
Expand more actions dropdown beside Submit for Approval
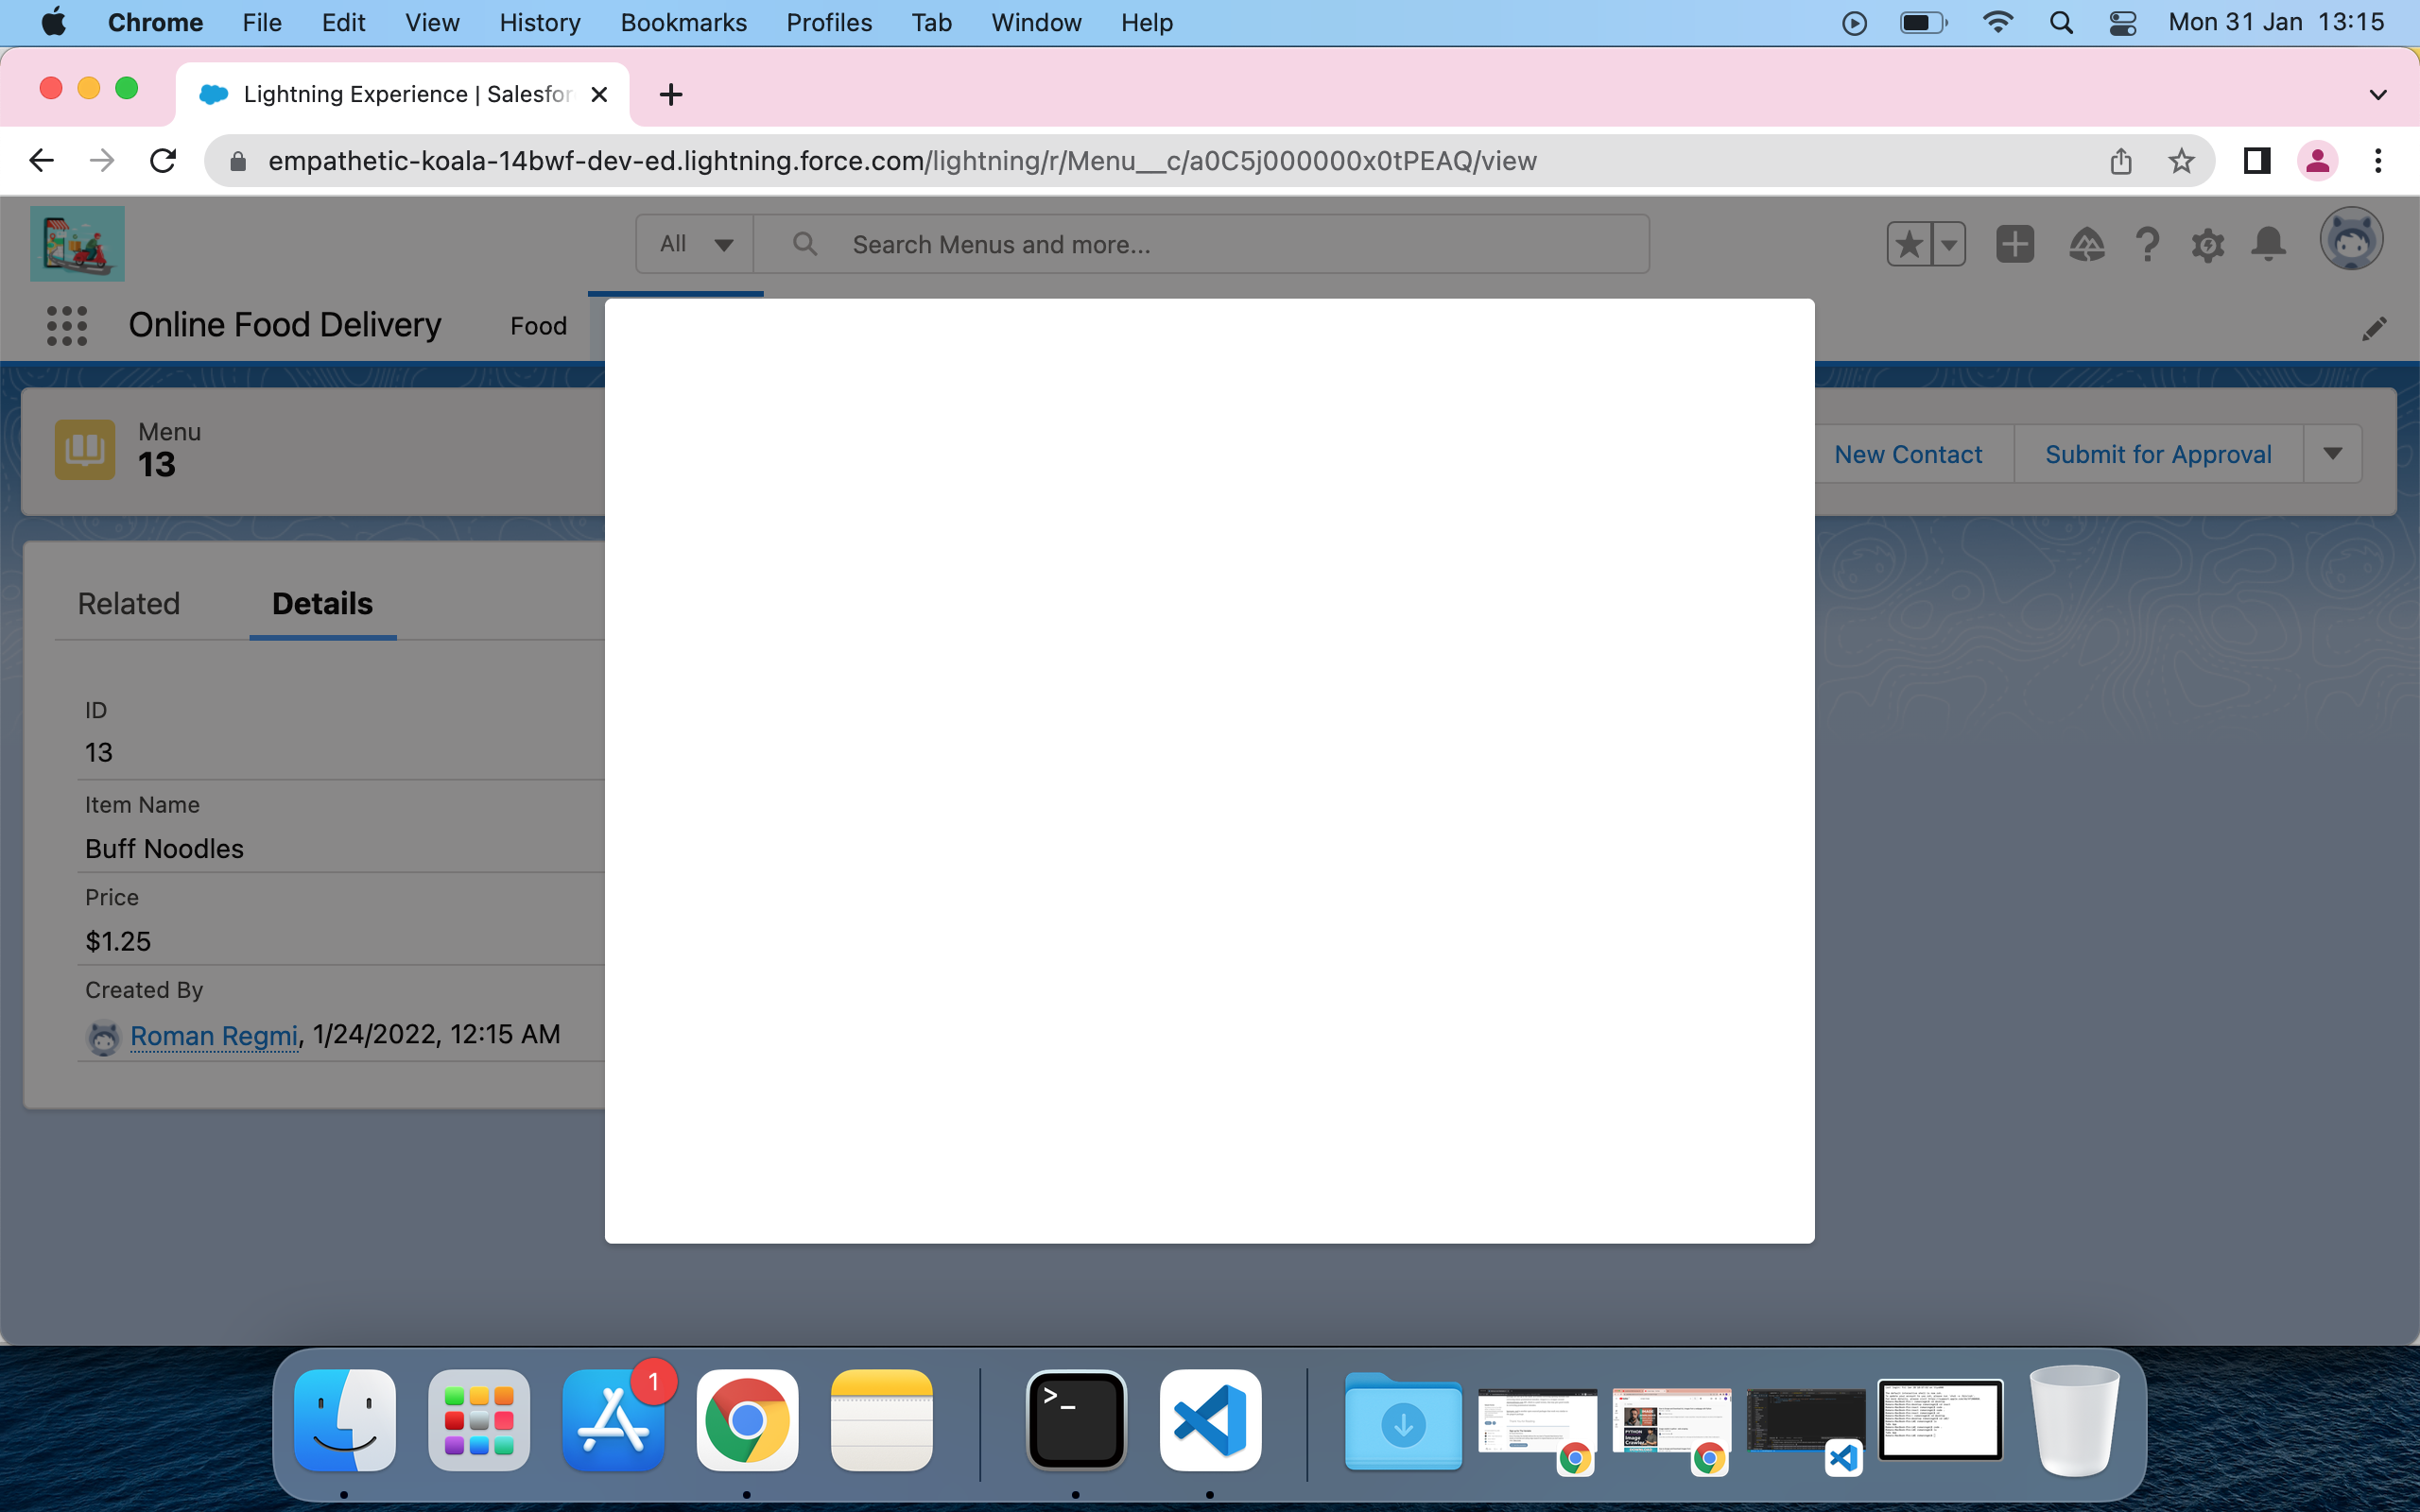[2332, 454]
